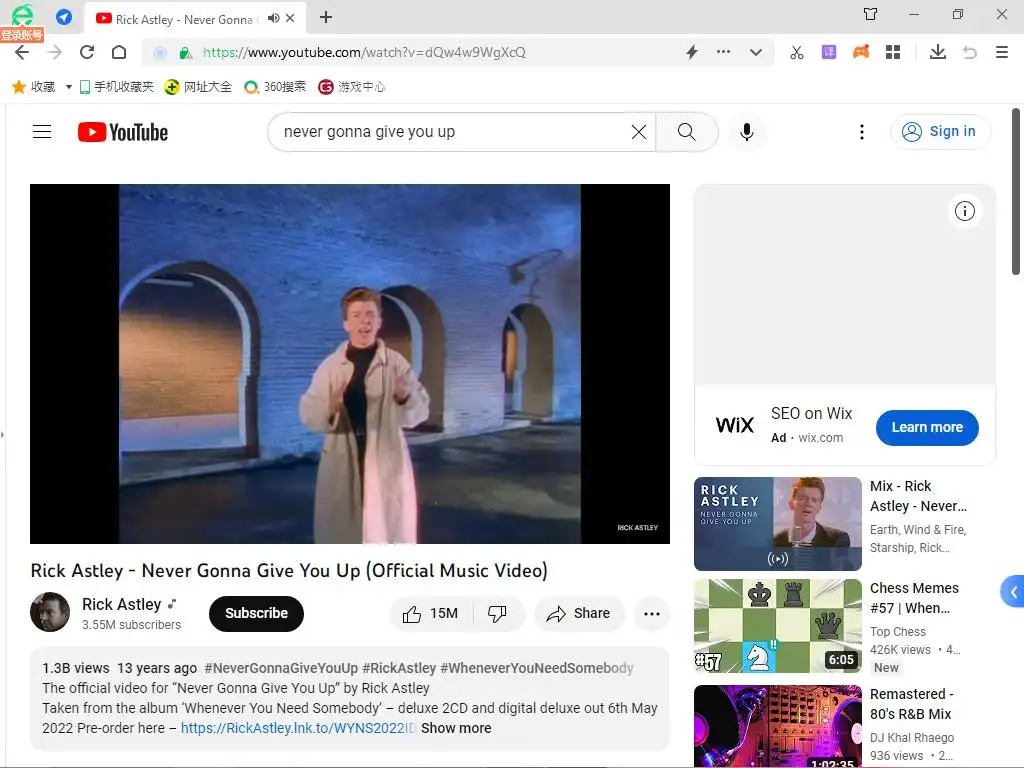Expand the address bar dropdown chevron
Viewport: 1024px width, 768px height.
756,52
